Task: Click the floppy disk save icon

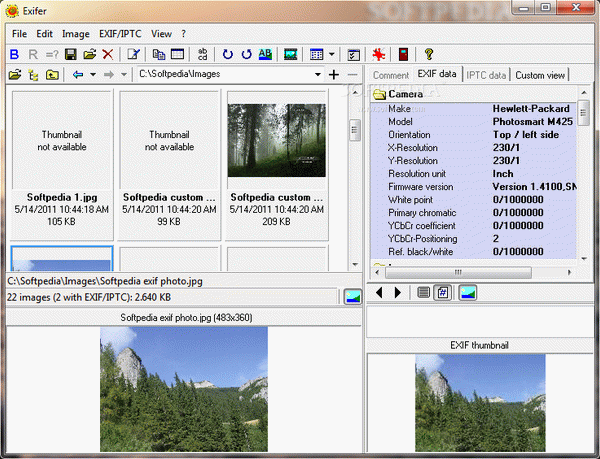Action: pos(70,55)
